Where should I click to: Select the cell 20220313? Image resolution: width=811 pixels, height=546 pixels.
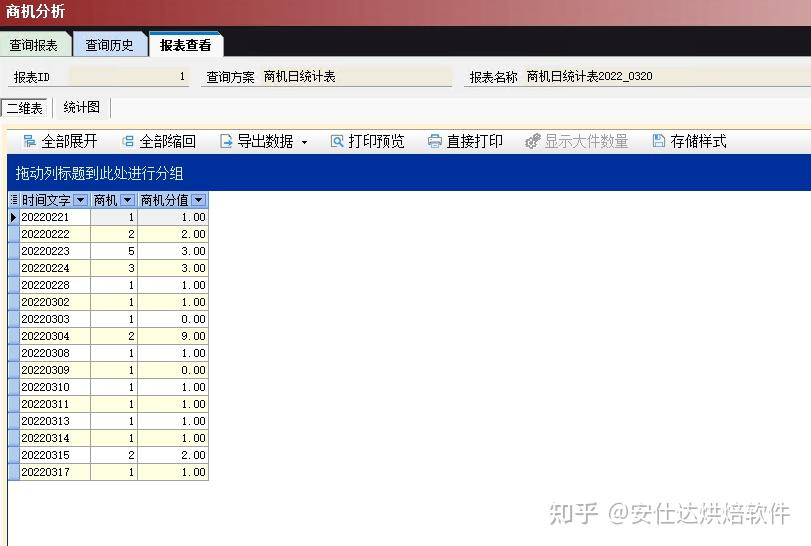(55, 421)
